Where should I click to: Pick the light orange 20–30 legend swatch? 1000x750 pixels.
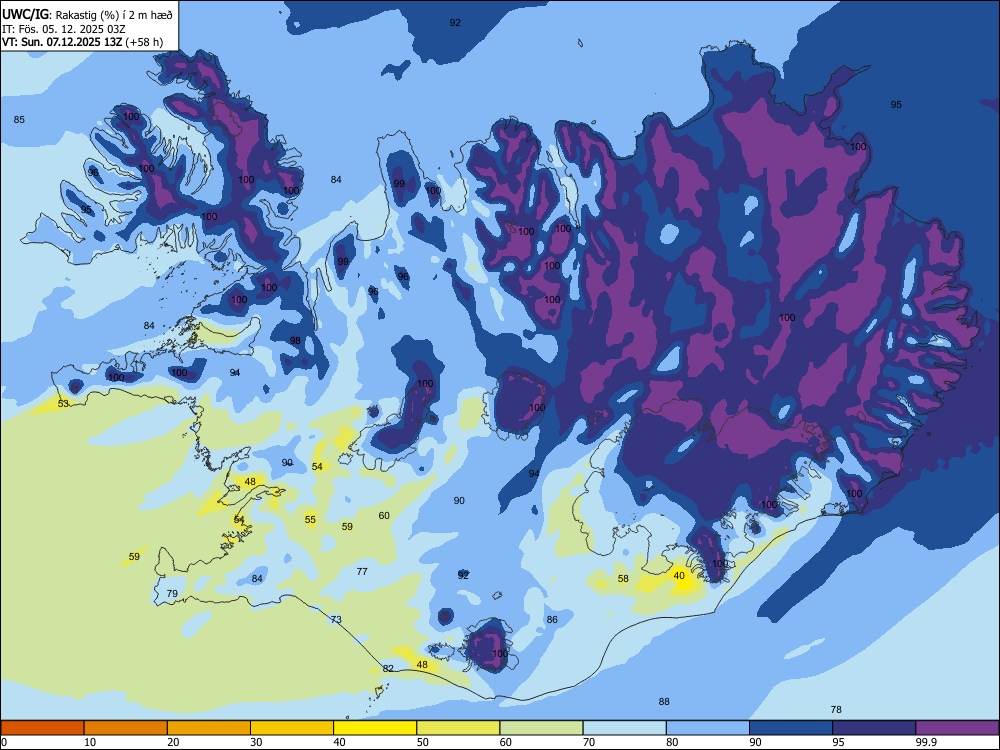(209, 728)
